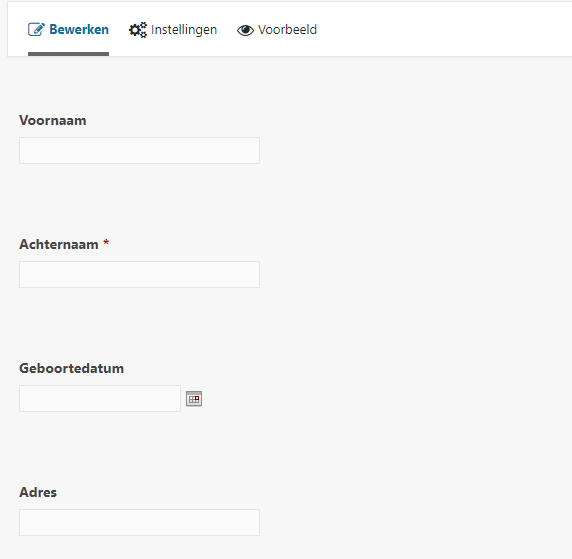Click the gears icon beside Instellingen
Image resolution: width=572 pixels, height=559 pixels.
(138, 30)
